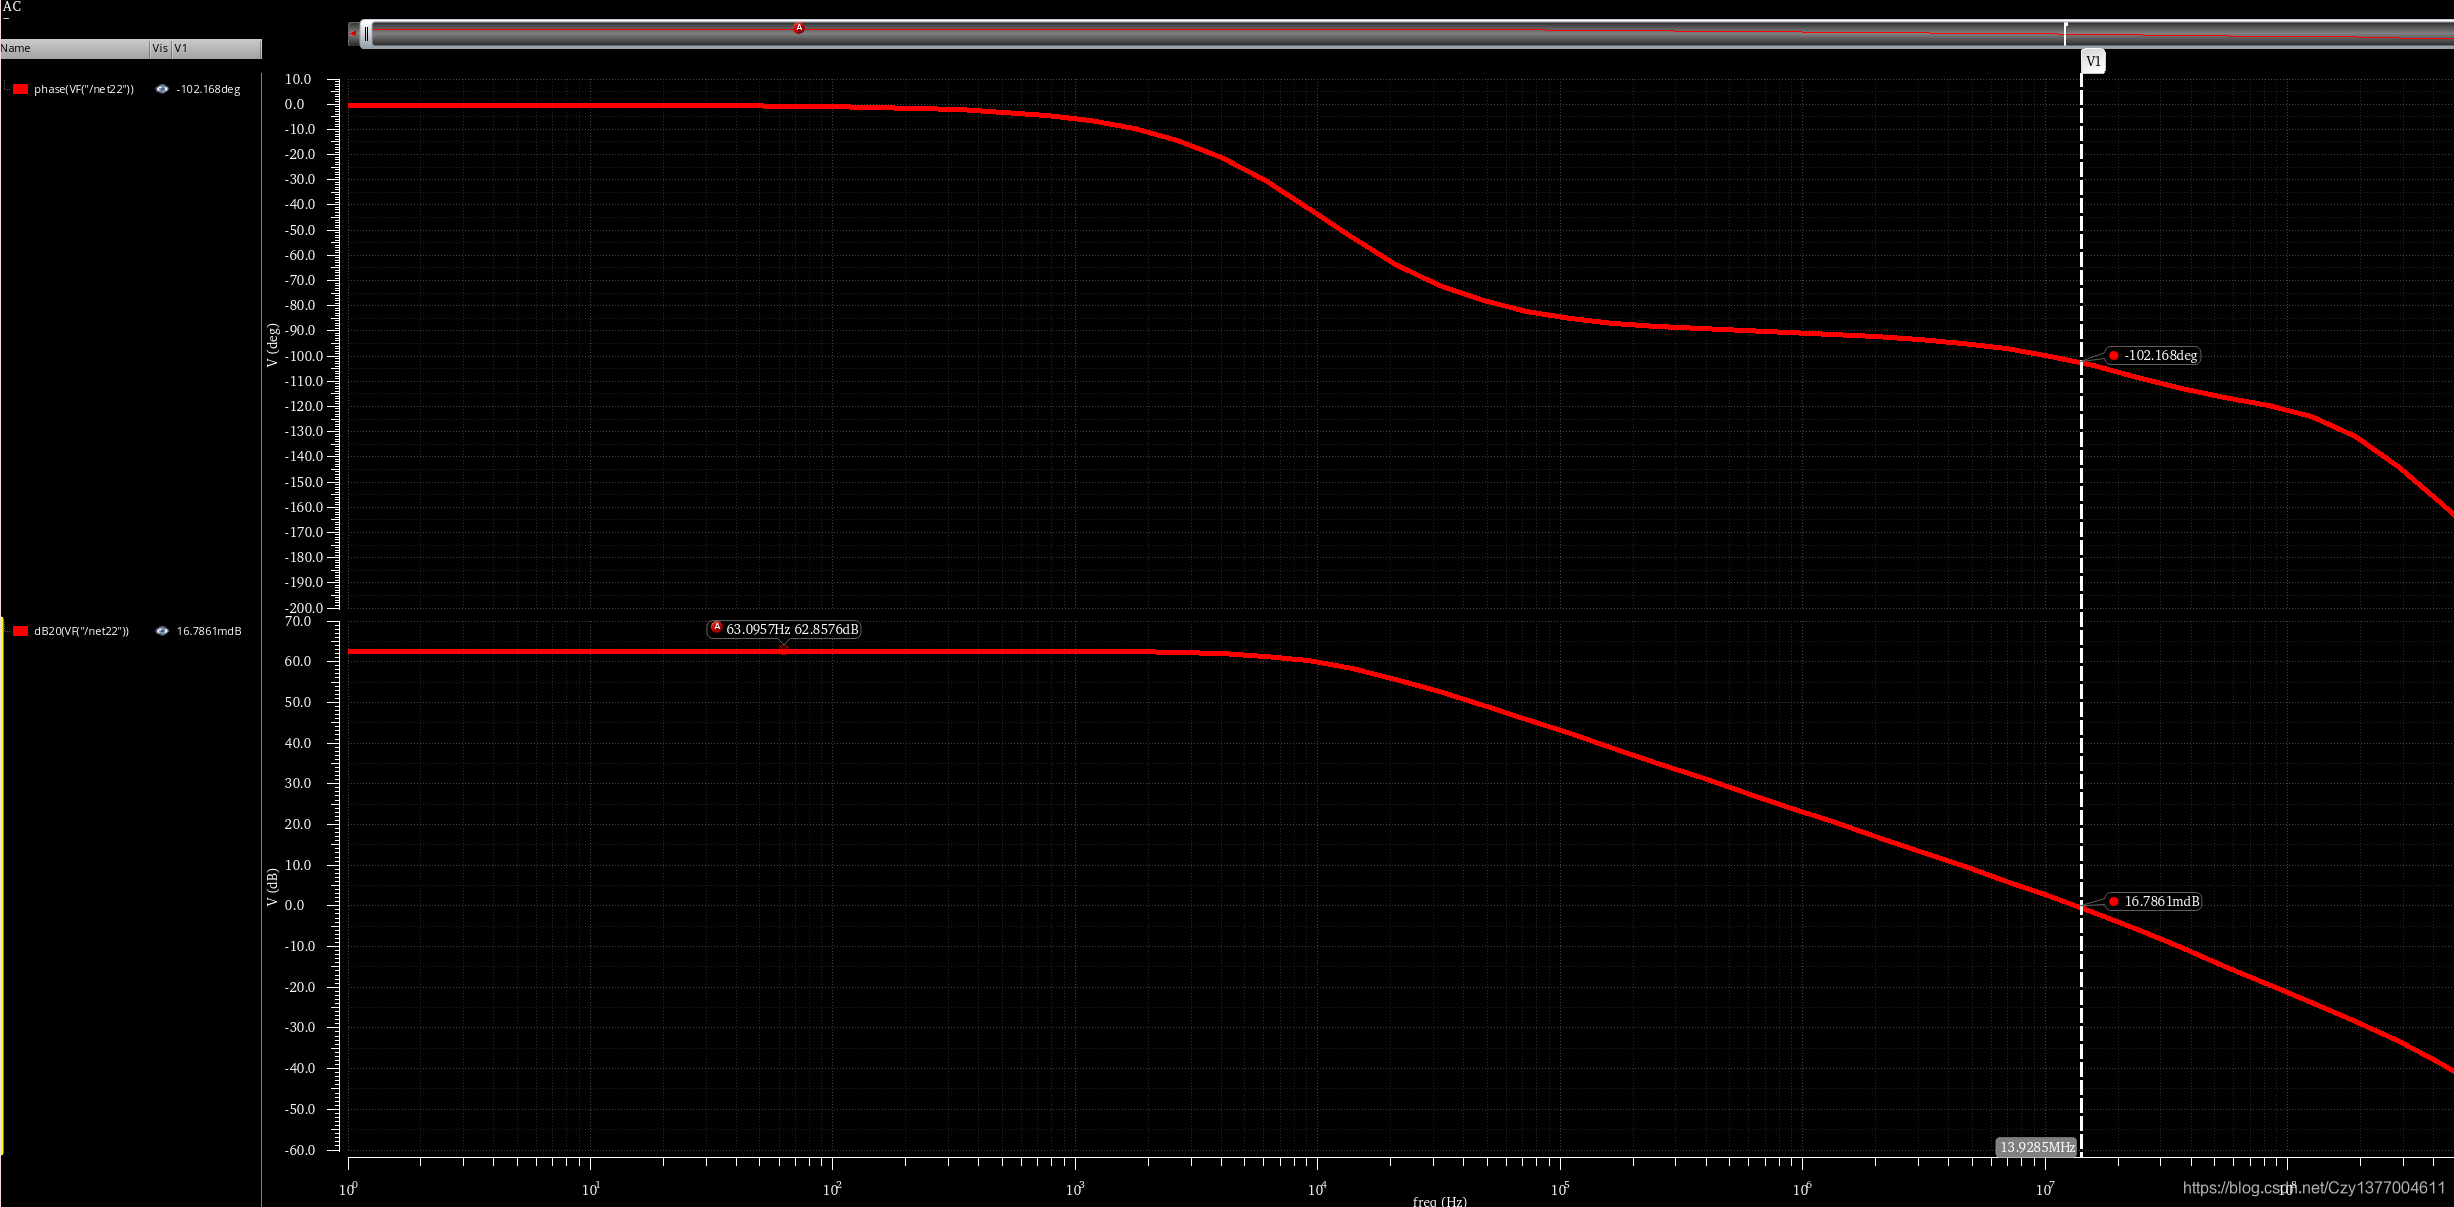Viewport: 2454px width, 1207px height.
Task: Grab the overview bar's left grip handle
Action: (367, 34)
